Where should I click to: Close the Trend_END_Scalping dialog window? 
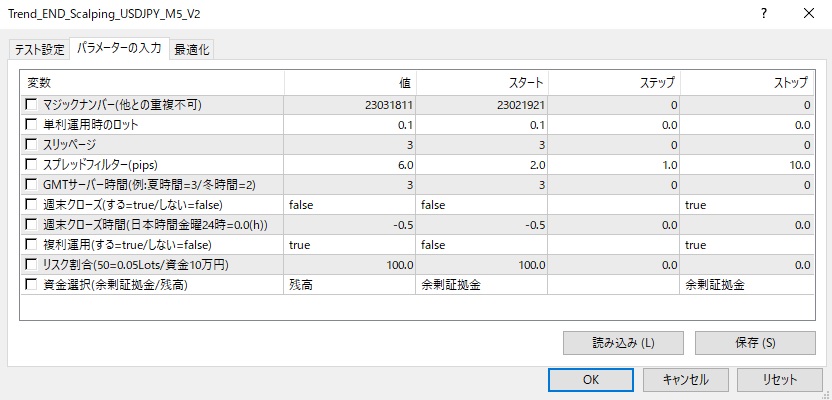[809, 14]
